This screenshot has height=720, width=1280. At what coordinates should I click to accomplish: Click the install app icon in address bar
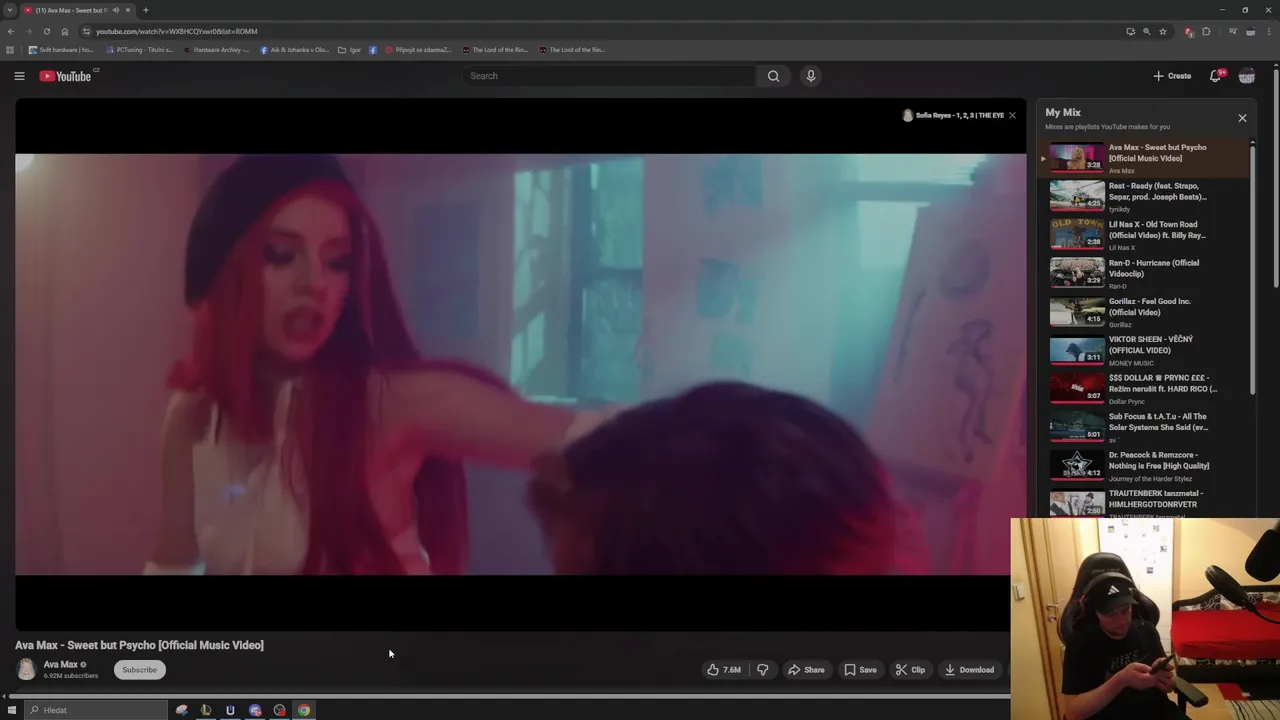pyautogui.click(x=1130, y=31)
